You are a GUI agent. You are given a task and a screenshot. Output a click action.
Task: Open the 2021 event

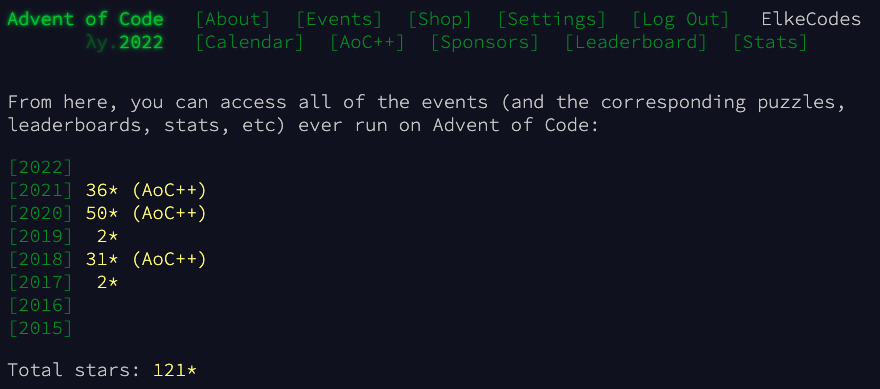coord(41,190)
